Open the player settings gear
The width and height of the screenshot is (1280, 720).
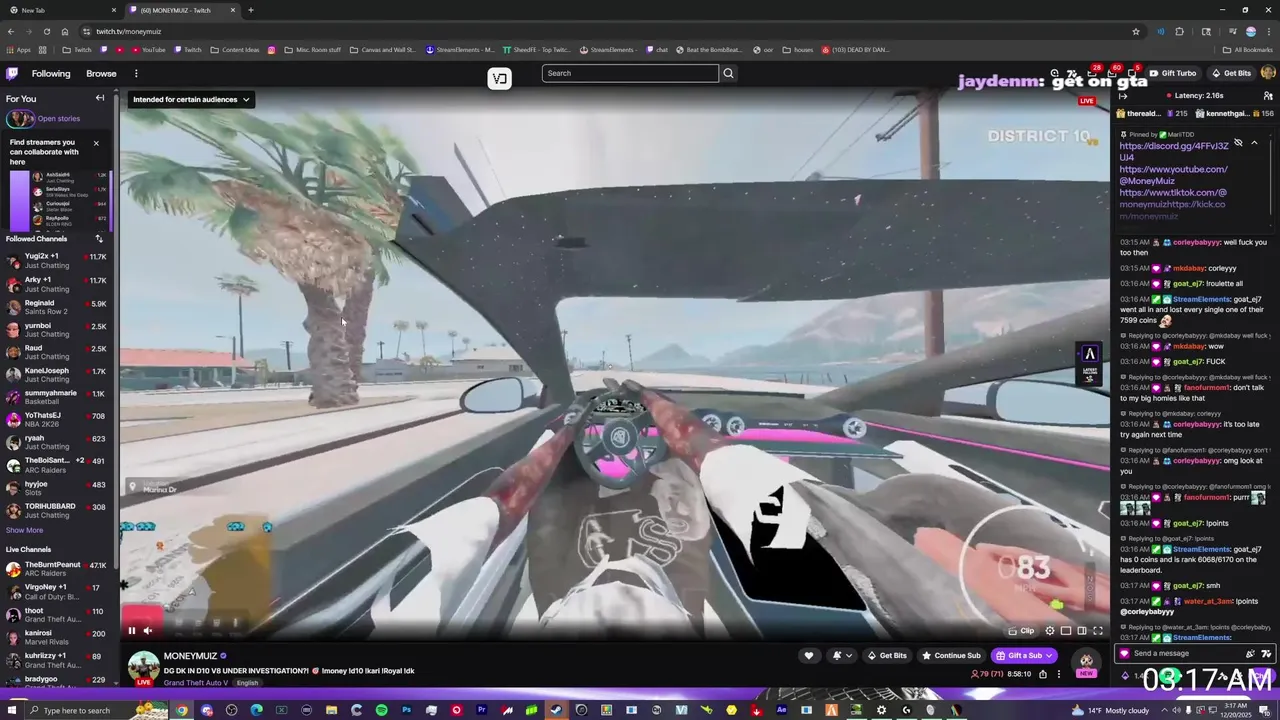pyautogui.click(x=1050, y=631)
